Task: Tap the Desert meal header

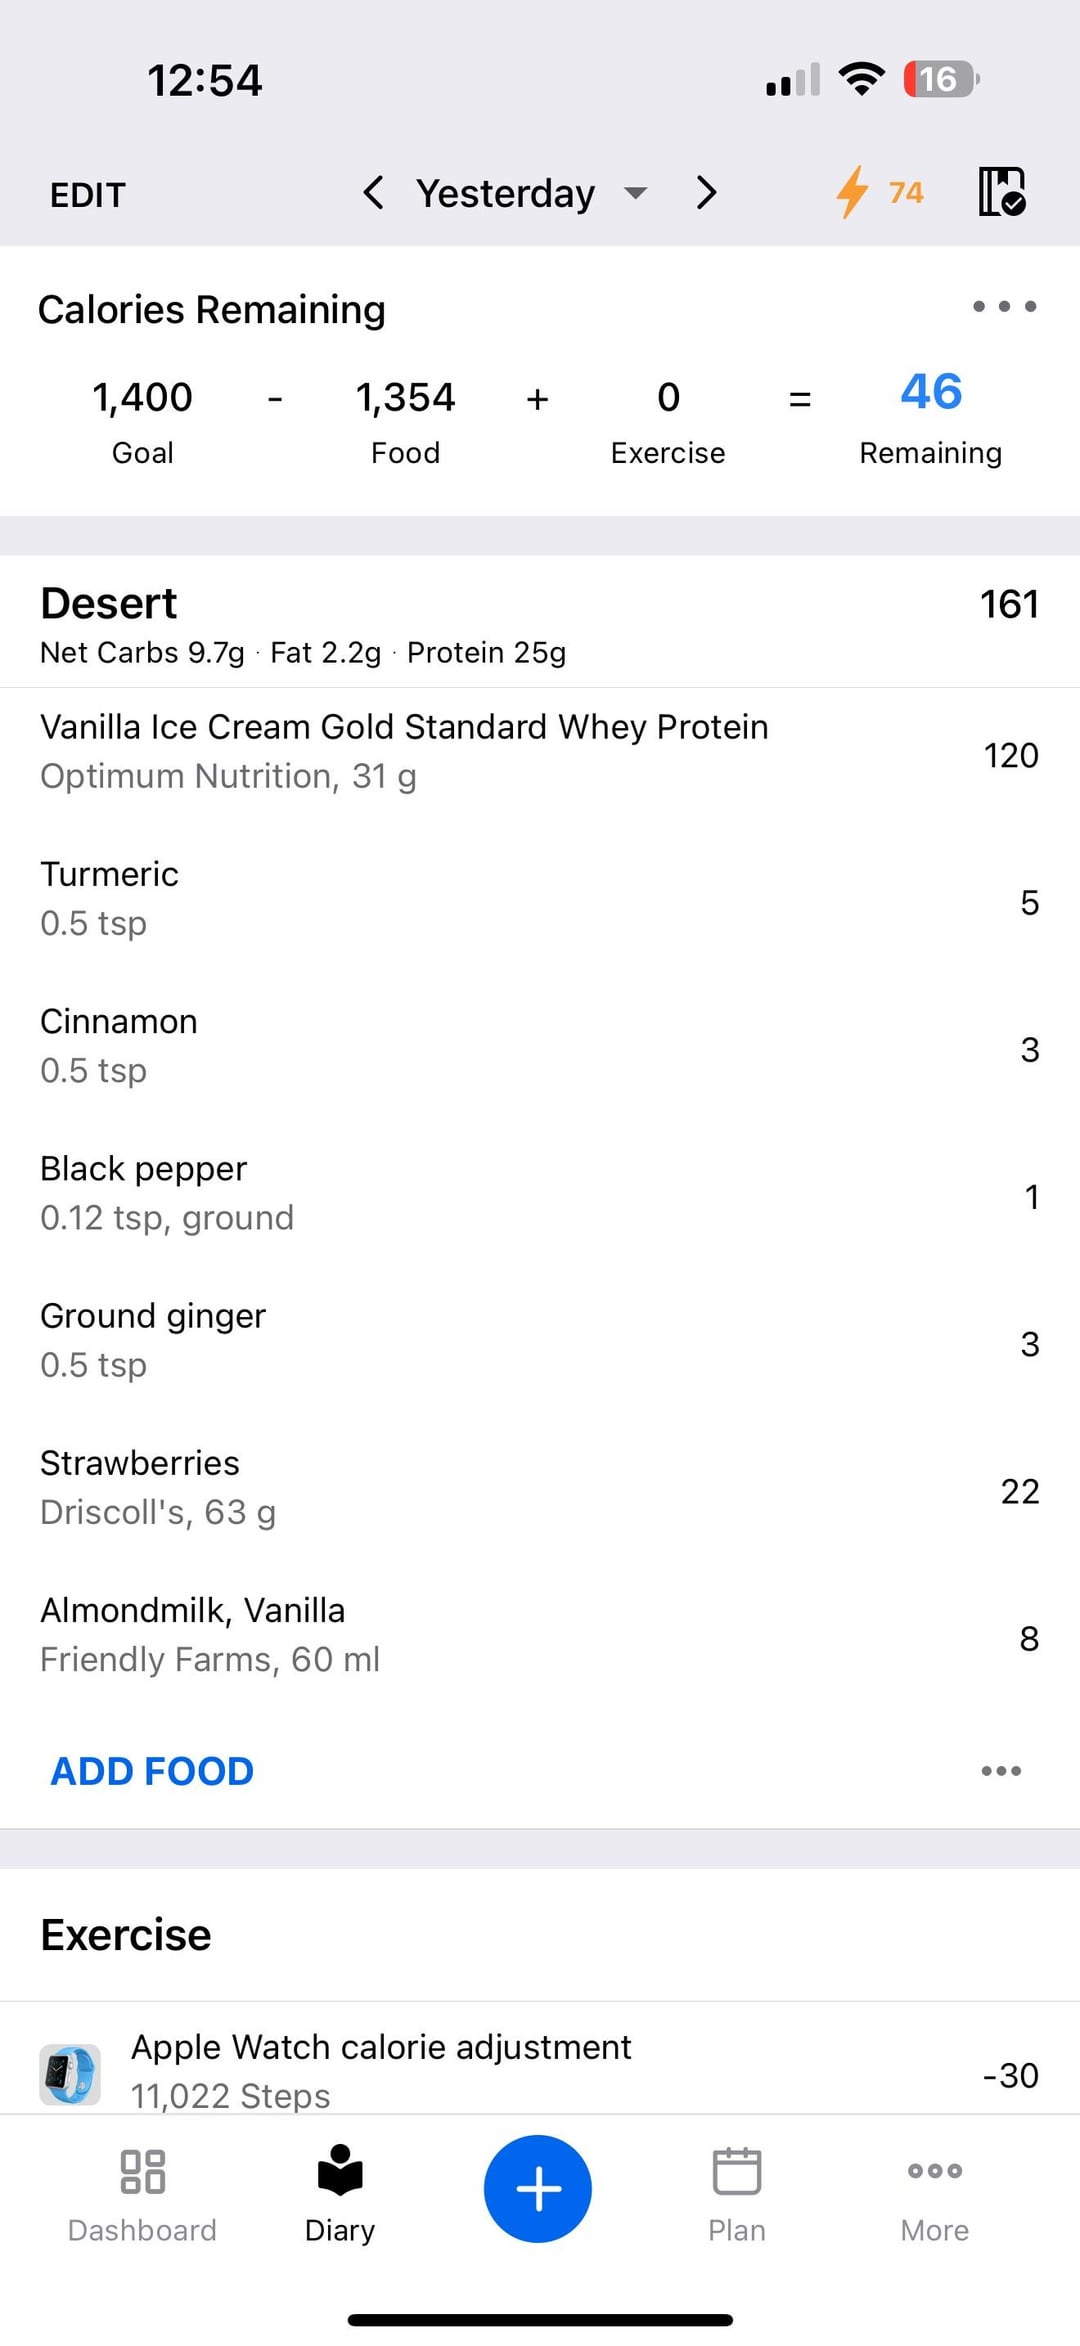Action: pos(108,604)
